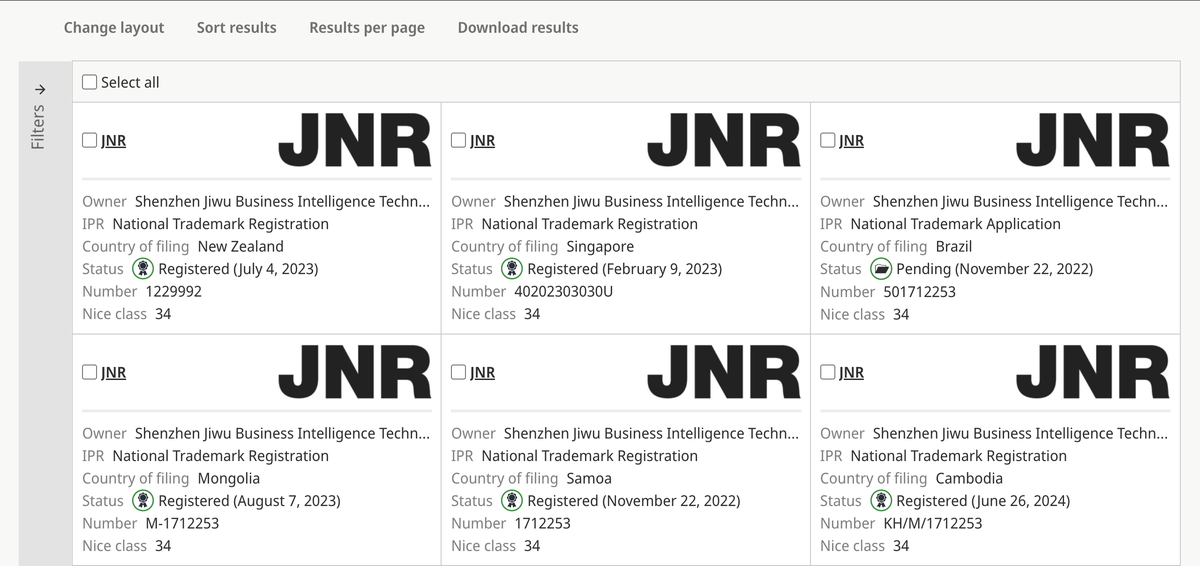Click the registered status icon in Samoa card

click(x=512, y=500)
